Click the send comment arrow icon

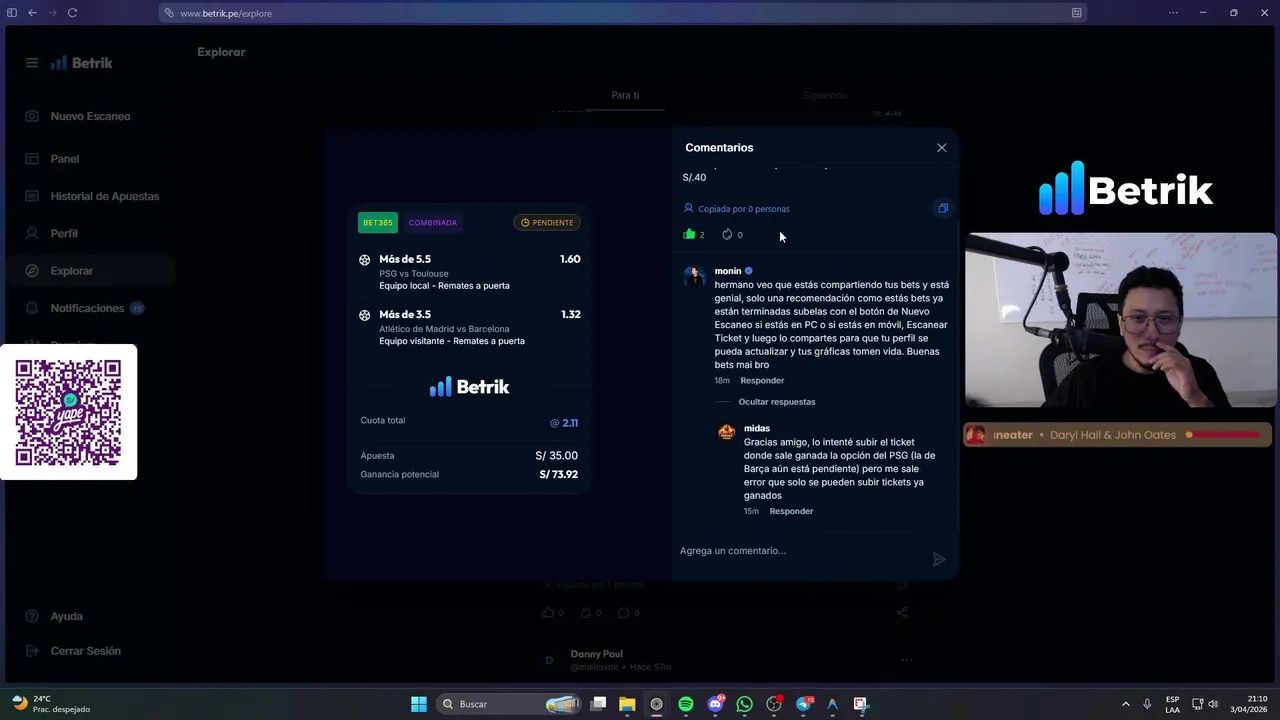point(938,559)
